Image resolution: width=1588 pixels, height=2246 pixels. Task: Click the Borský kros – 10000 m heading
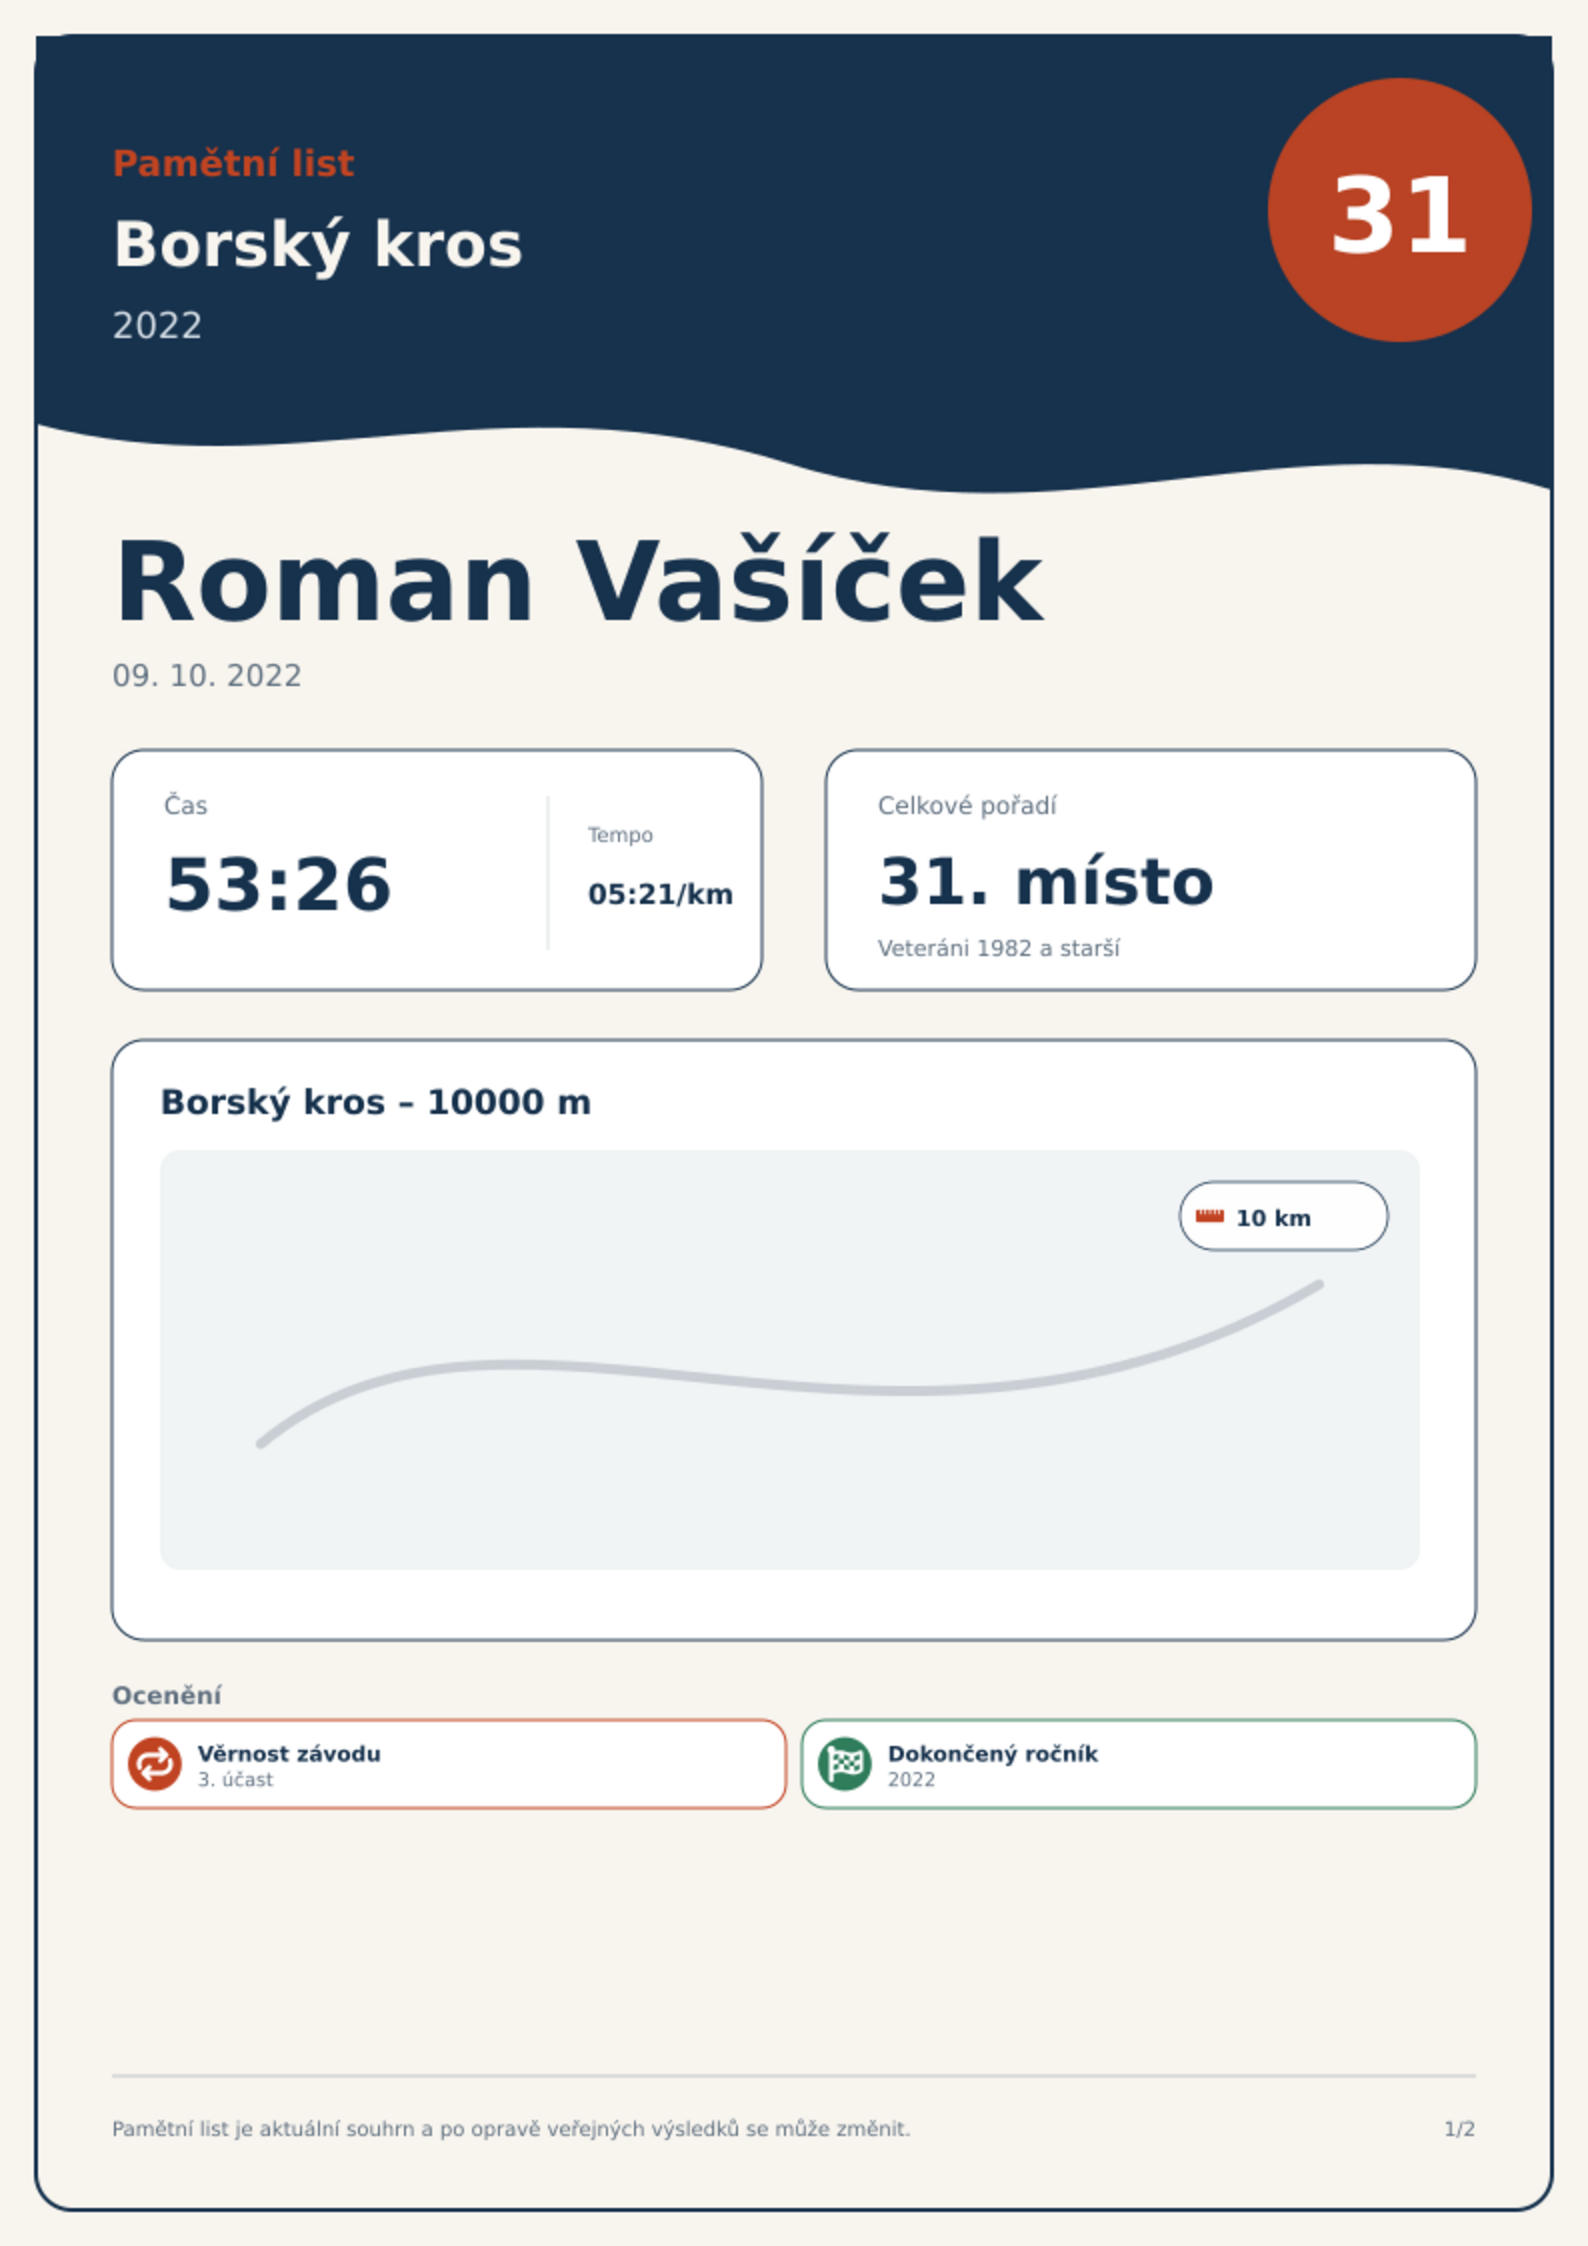(376, 1102)
